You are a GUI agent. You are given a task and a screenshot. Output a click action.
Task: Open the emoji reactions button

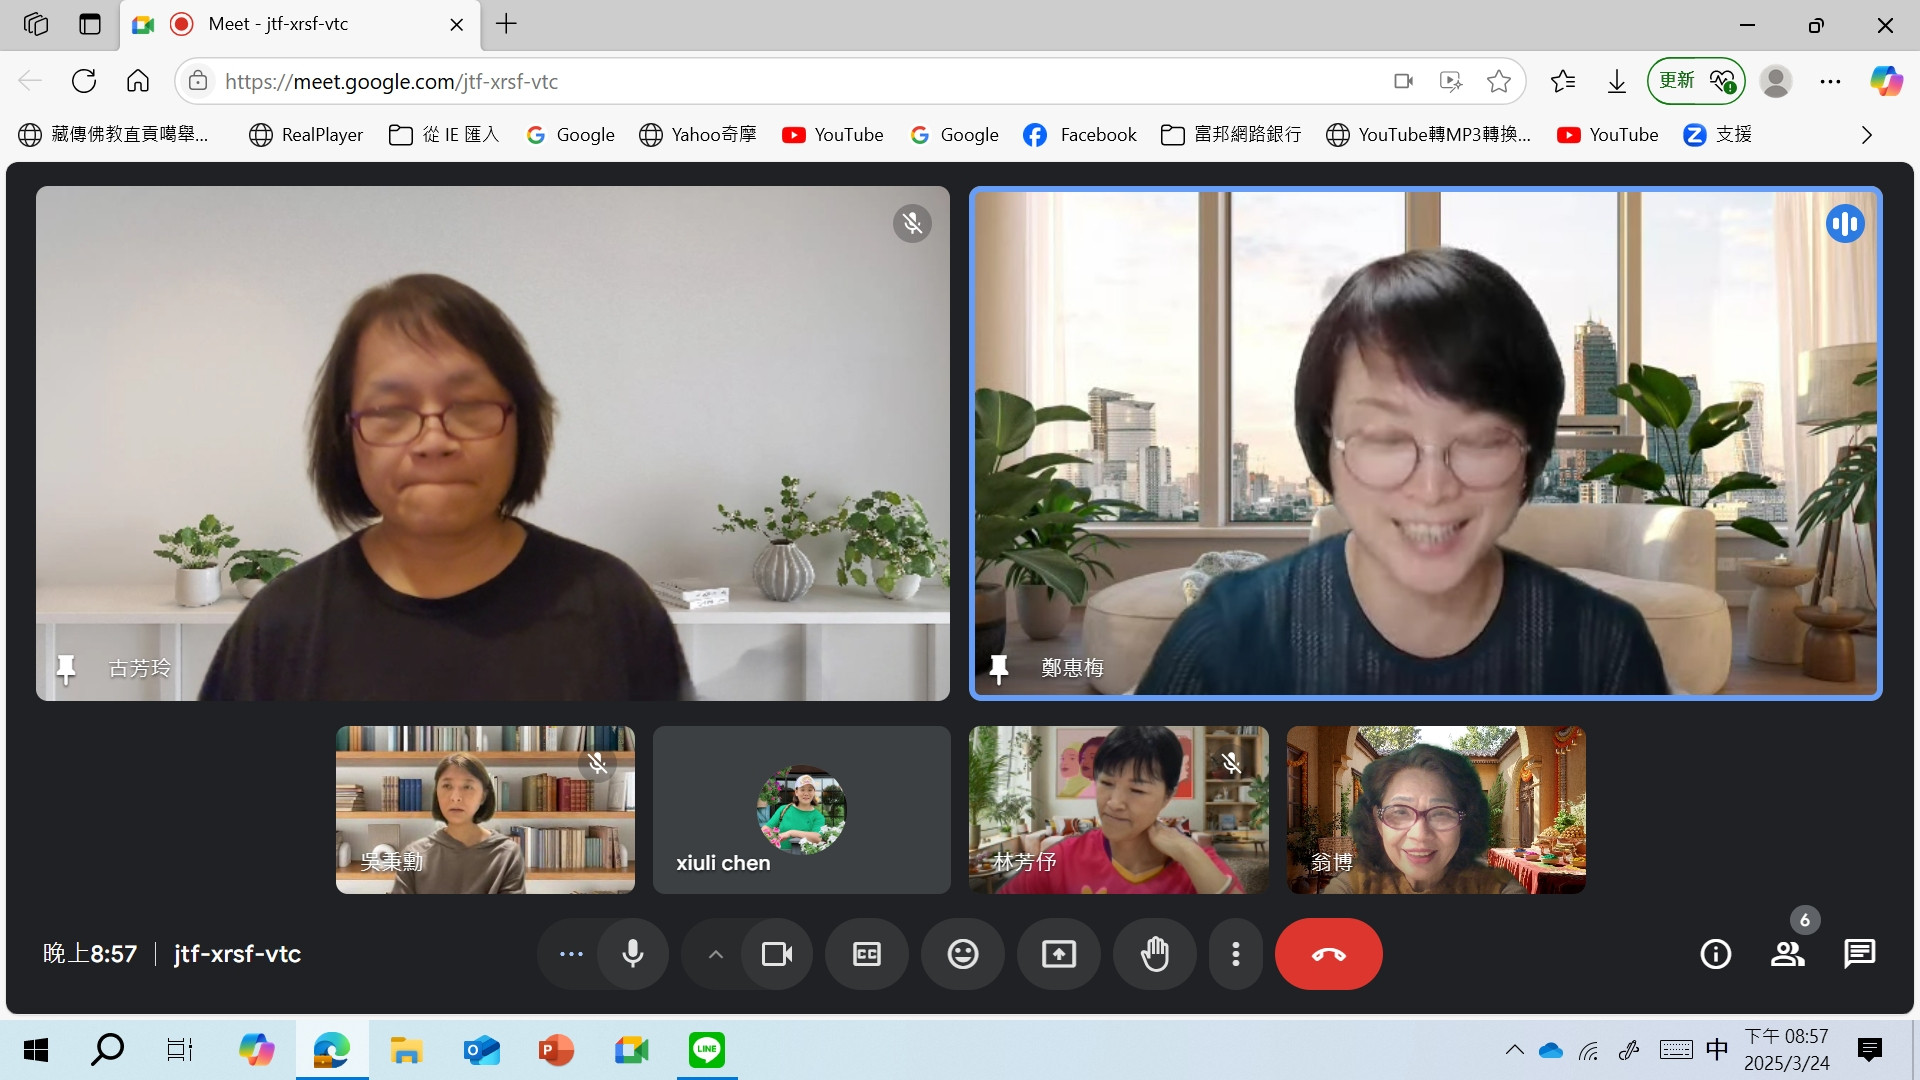(962, 954)
